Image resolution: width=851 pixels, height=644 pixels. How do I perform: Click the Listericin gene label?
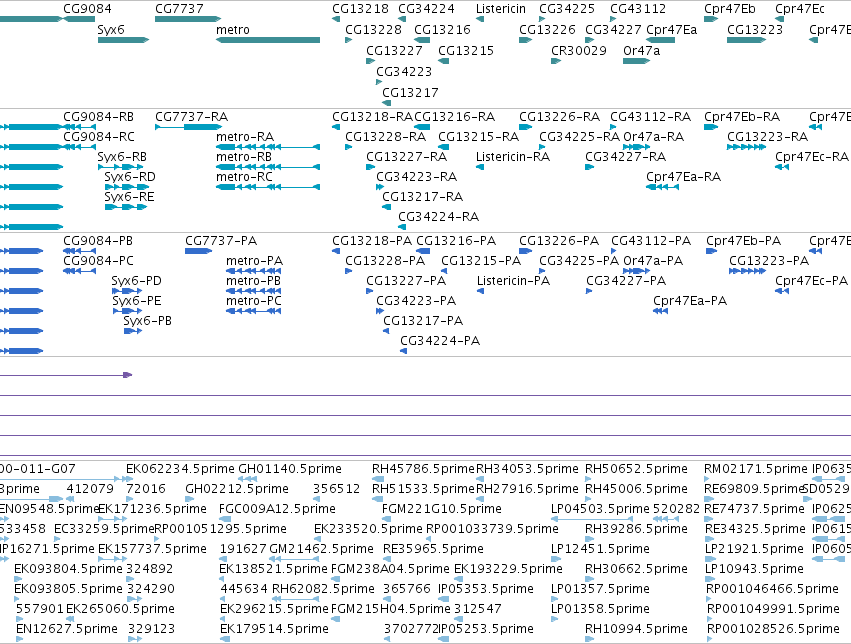point(500,9)
